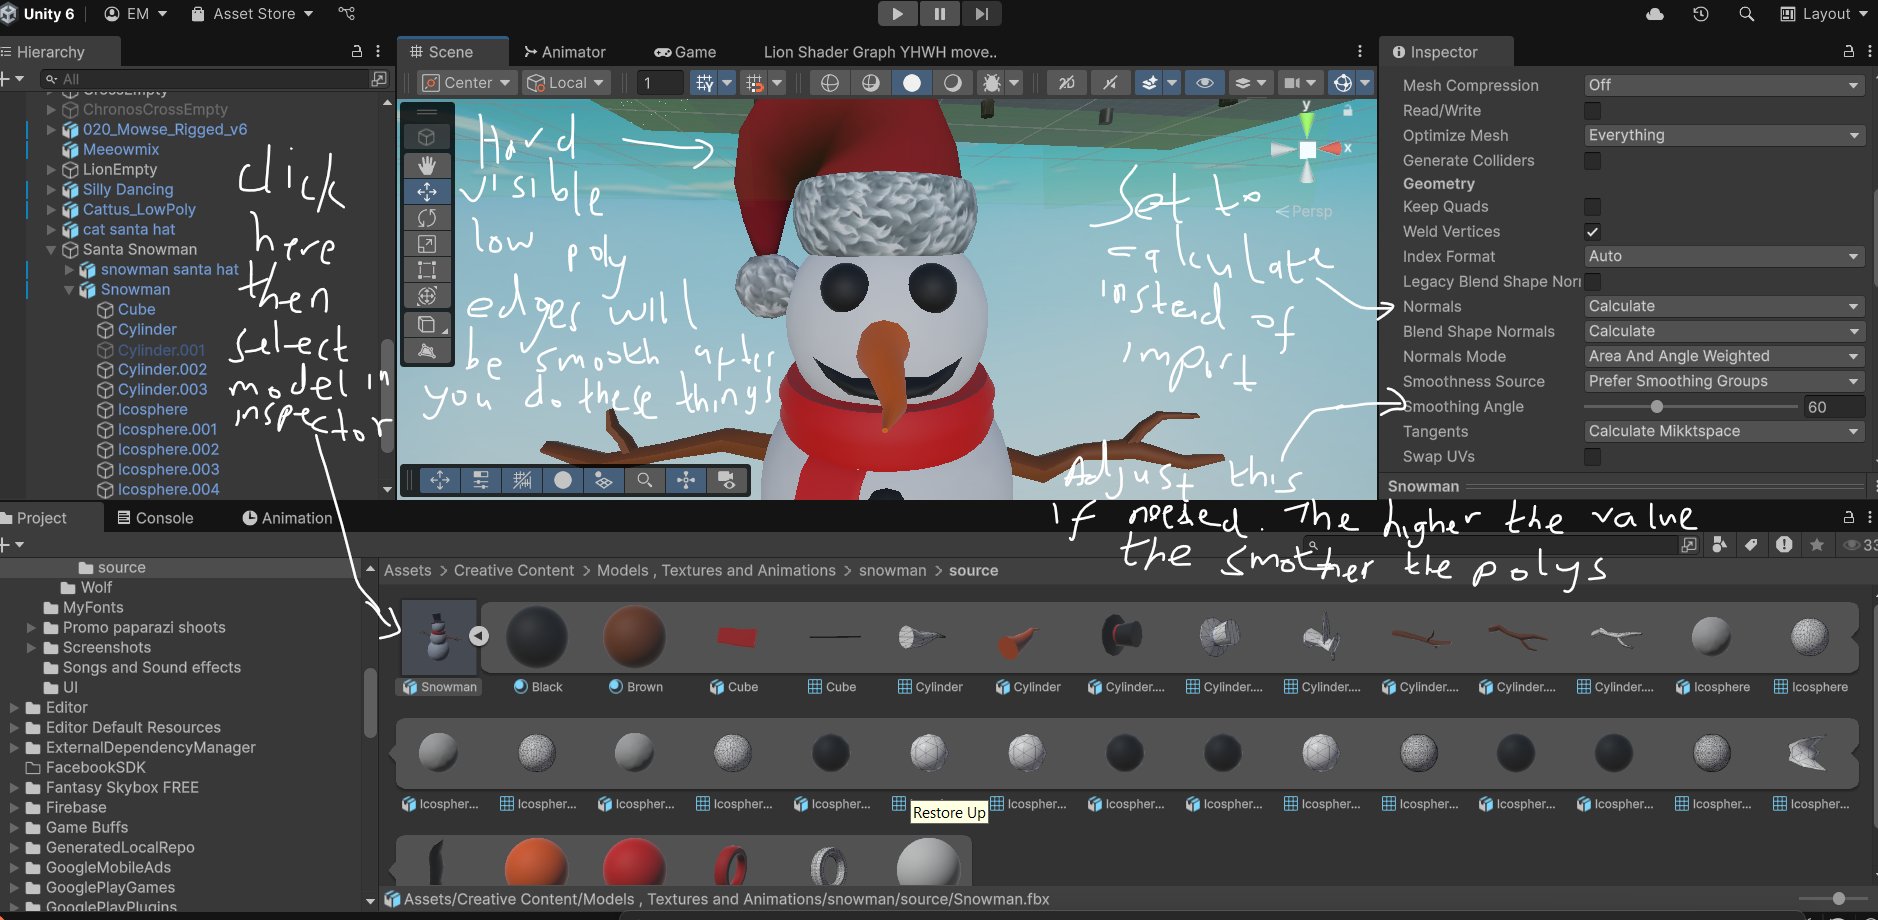Screen dimensions: 1878x920
Task: Enable the Generate Colliders checkbox
Action: (1593, 160)
